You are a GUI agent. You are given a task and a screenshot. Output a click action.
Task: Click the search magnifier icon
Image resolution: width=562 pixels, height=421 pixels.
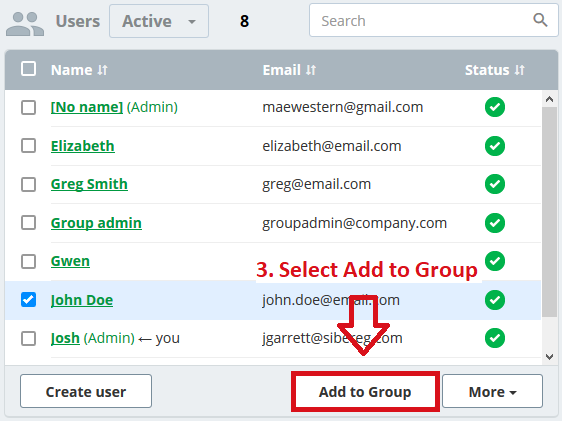(540, 20)
